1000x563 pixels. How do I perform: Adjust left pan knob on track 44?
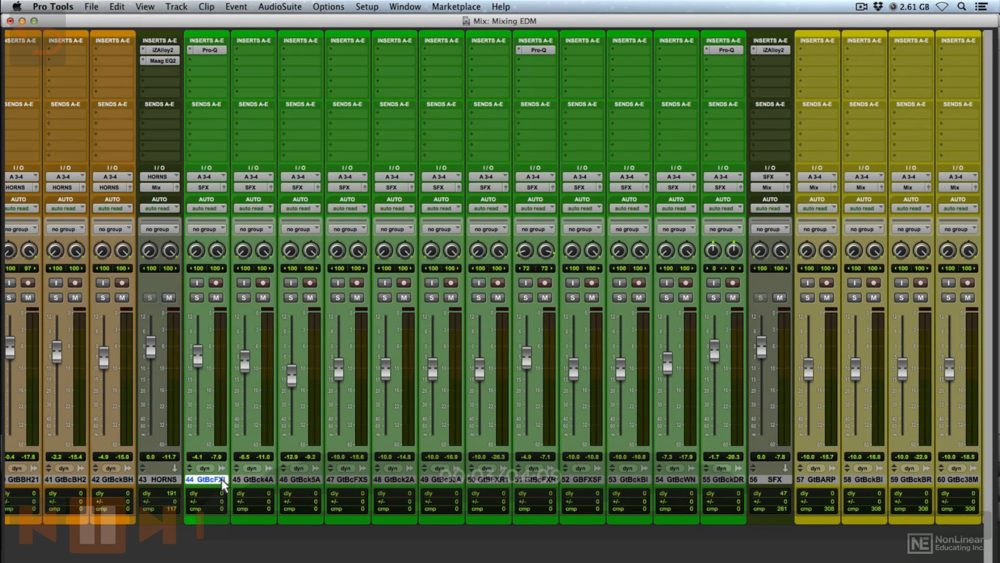196,251
